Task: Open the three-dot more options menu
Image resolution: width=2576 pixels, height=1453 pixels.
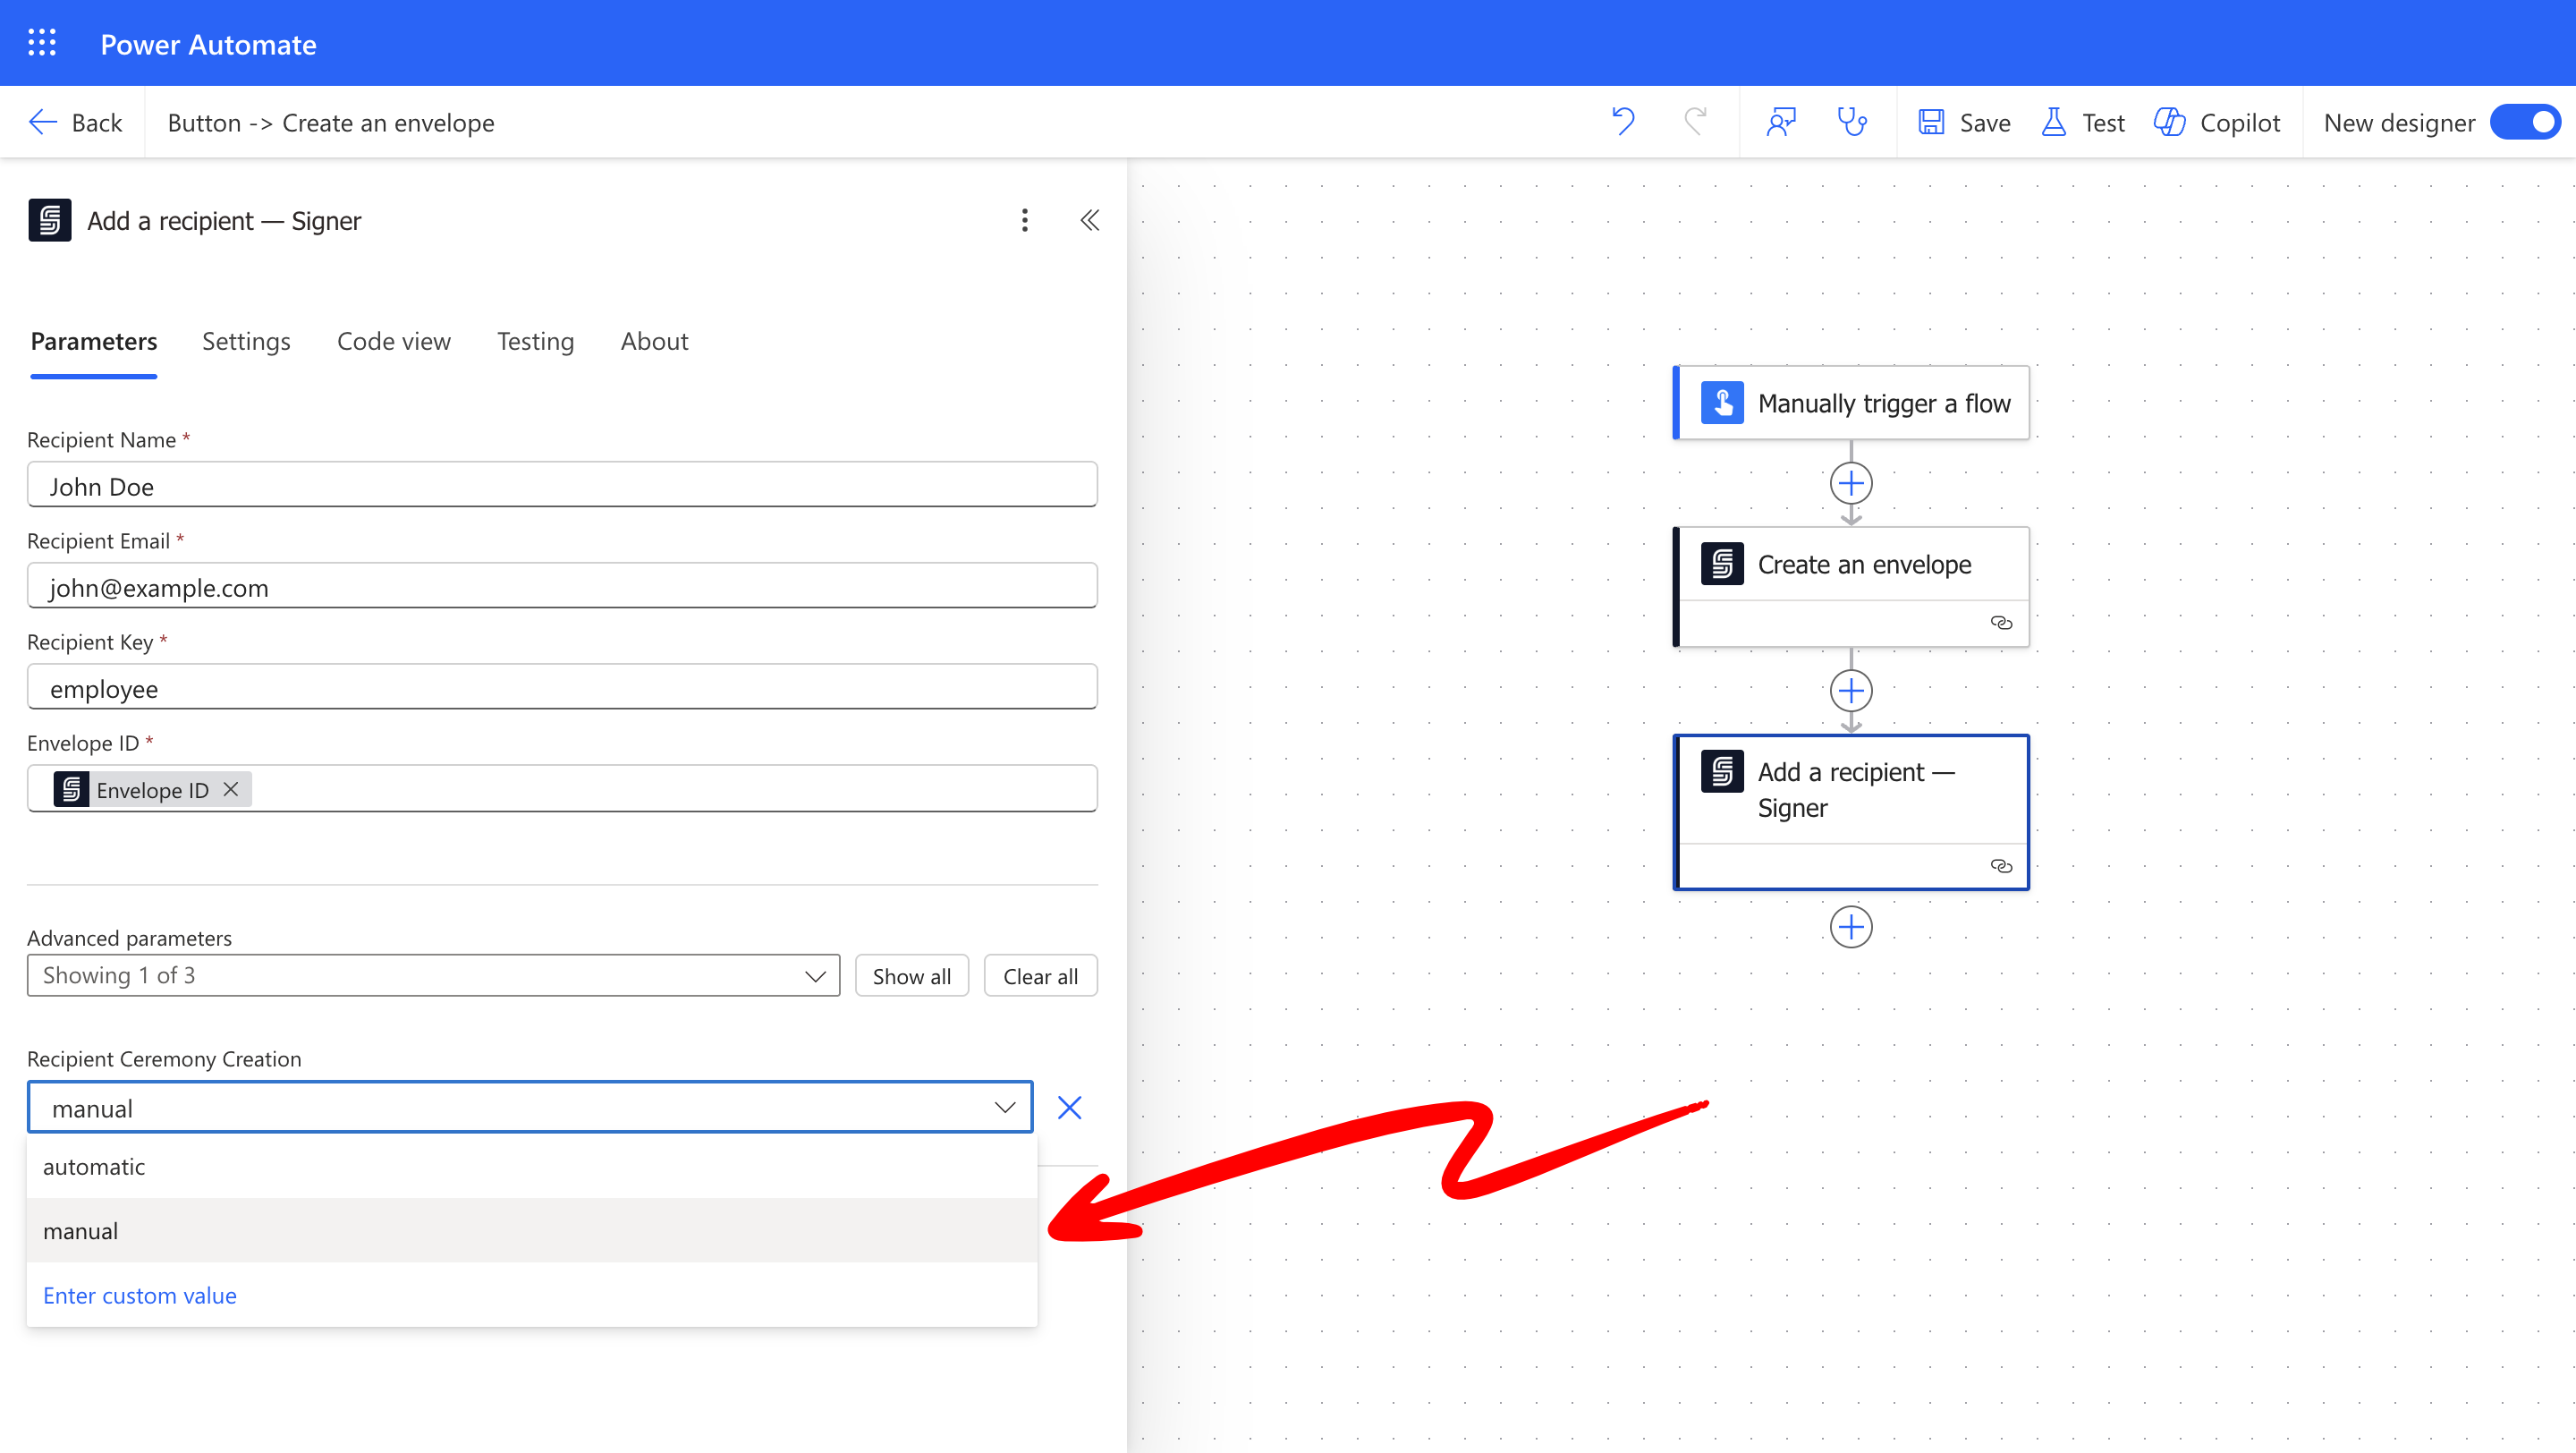Action: (1024, 220)
